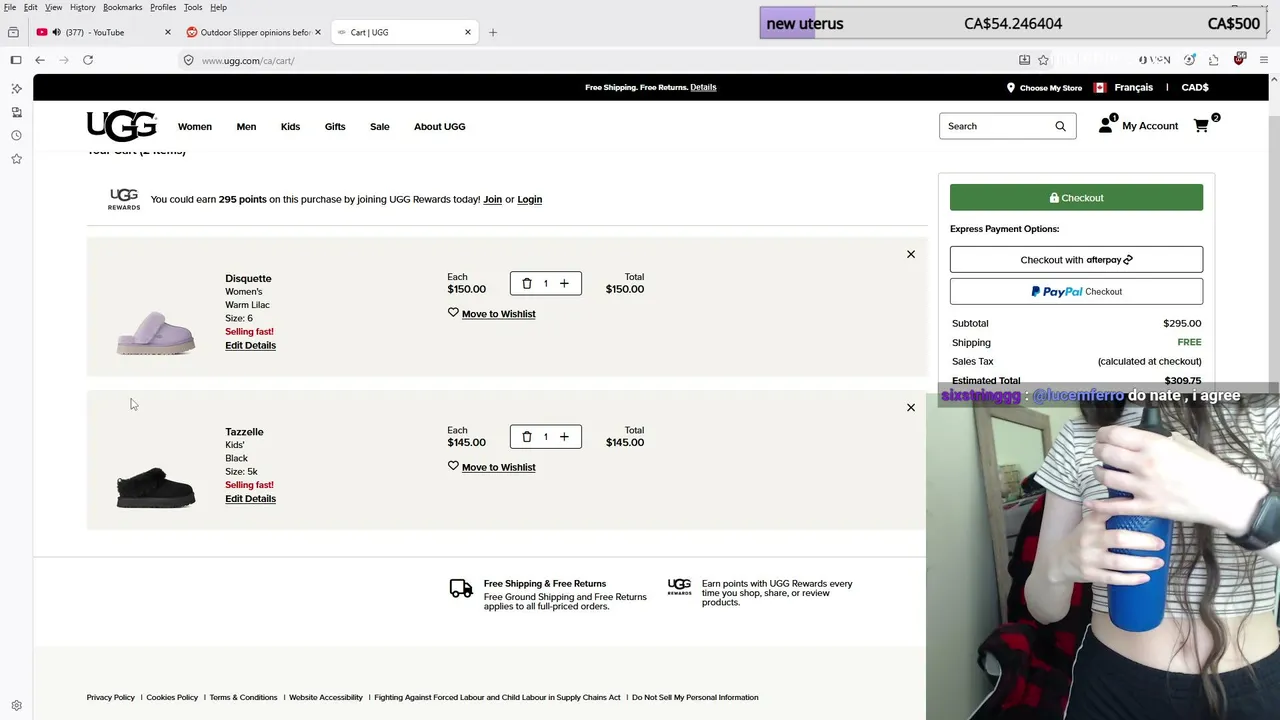This screenshot has width=1280, height=720.
Task: Remove Tazzelle using the X icon
Action: (911, 407)
